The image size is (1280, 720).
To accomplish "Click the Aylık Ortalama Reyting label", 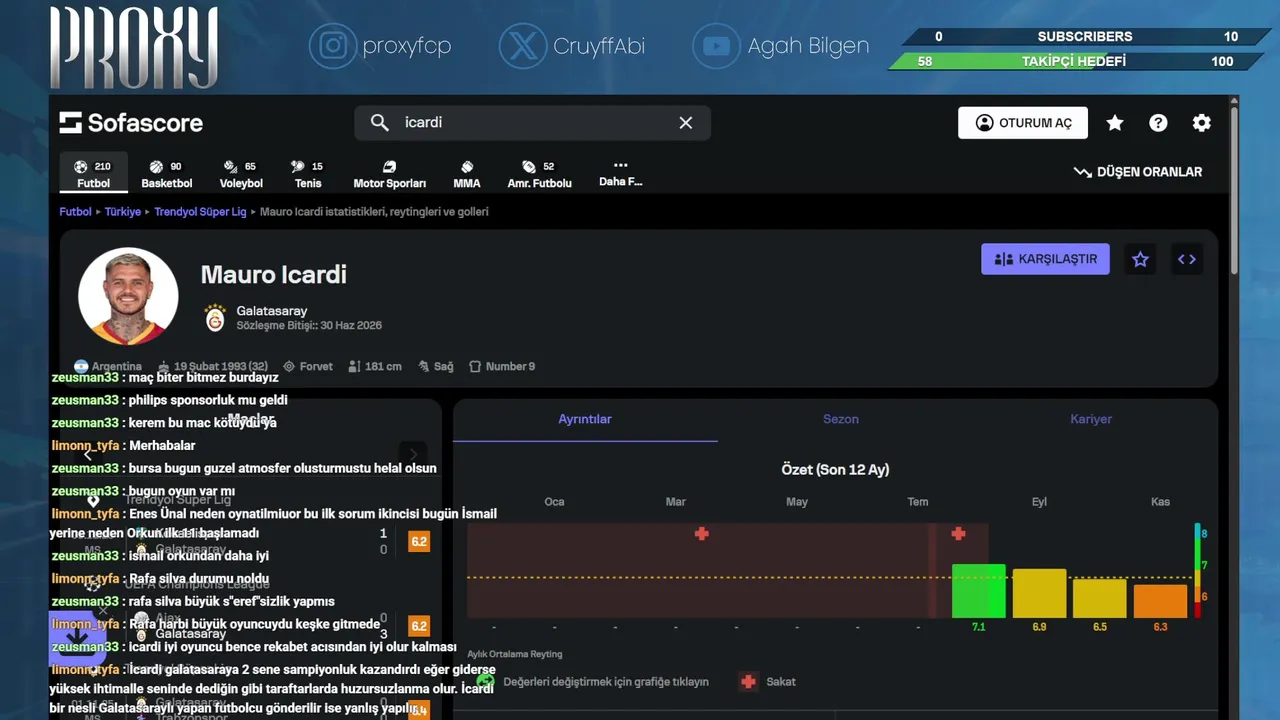I will click(x=515, y=654).
